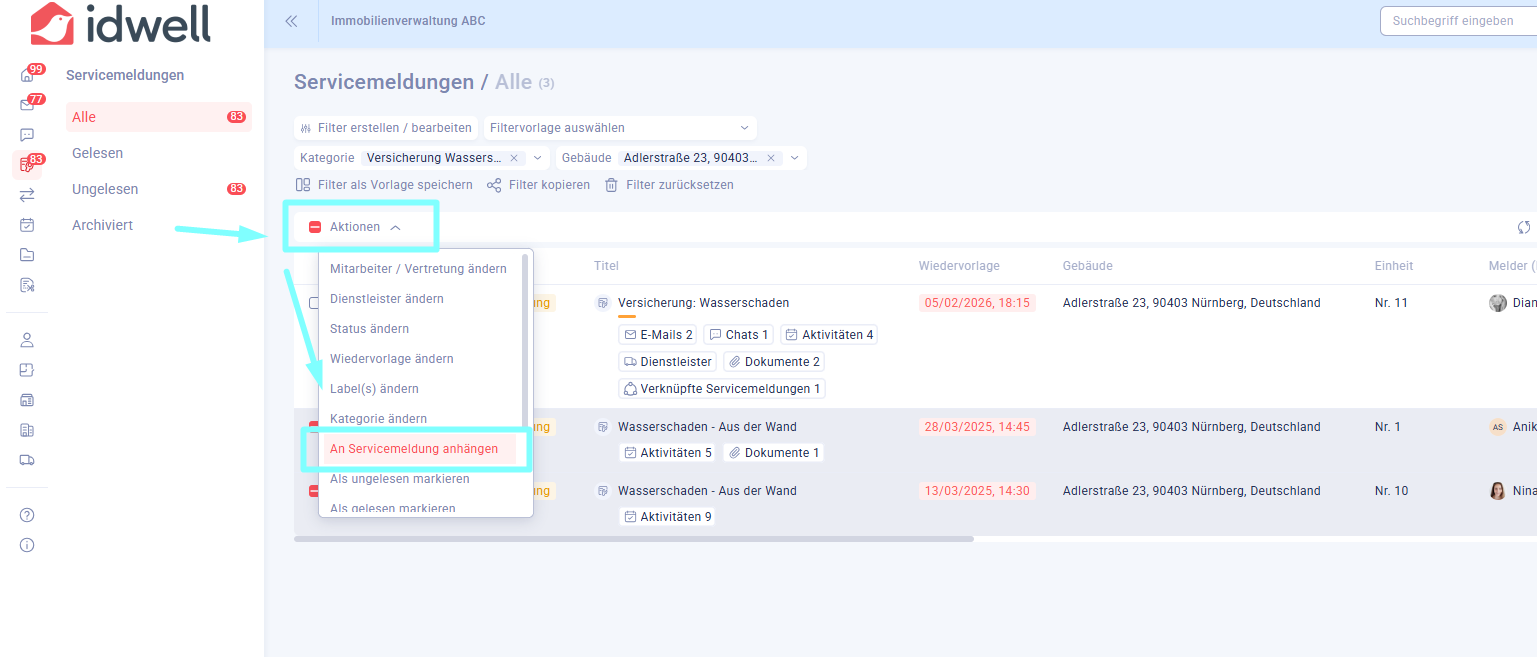The image size is (1537, 657).
Task: Open the mail inbox icon with 77 badge
Action: click(x=27, y=105)
